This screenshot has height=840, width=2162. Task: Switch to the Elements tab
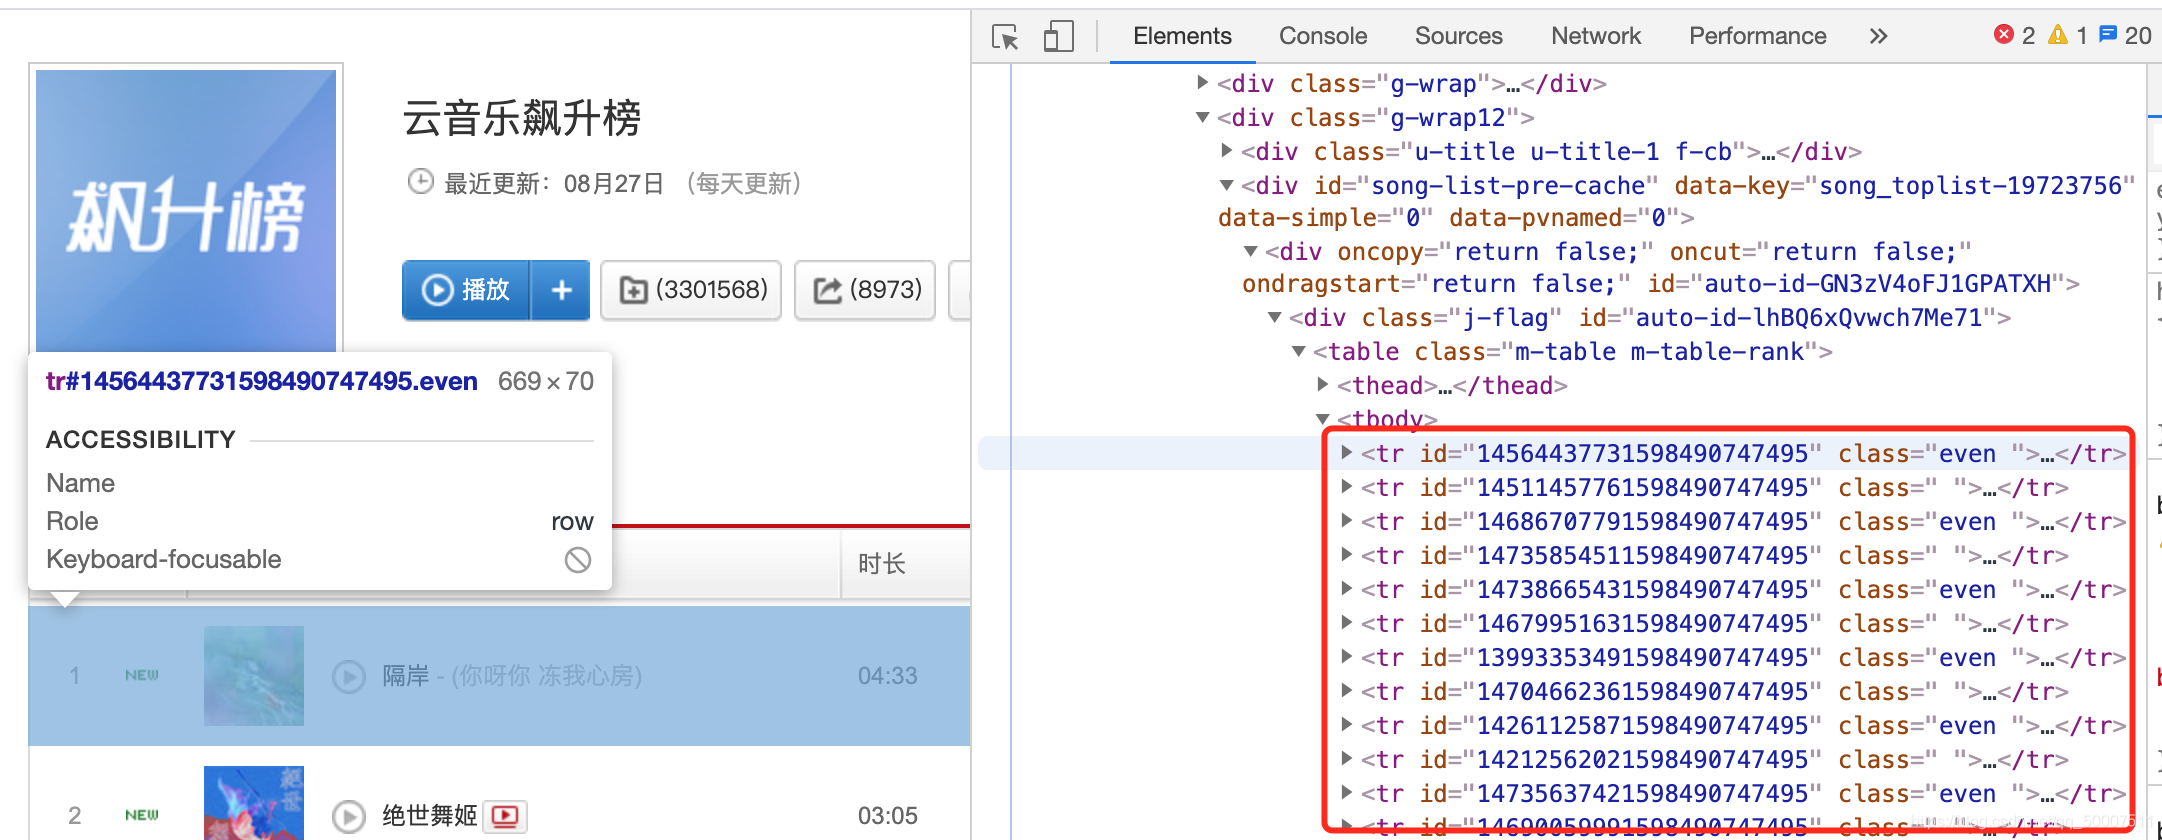tap(1182, 36)
